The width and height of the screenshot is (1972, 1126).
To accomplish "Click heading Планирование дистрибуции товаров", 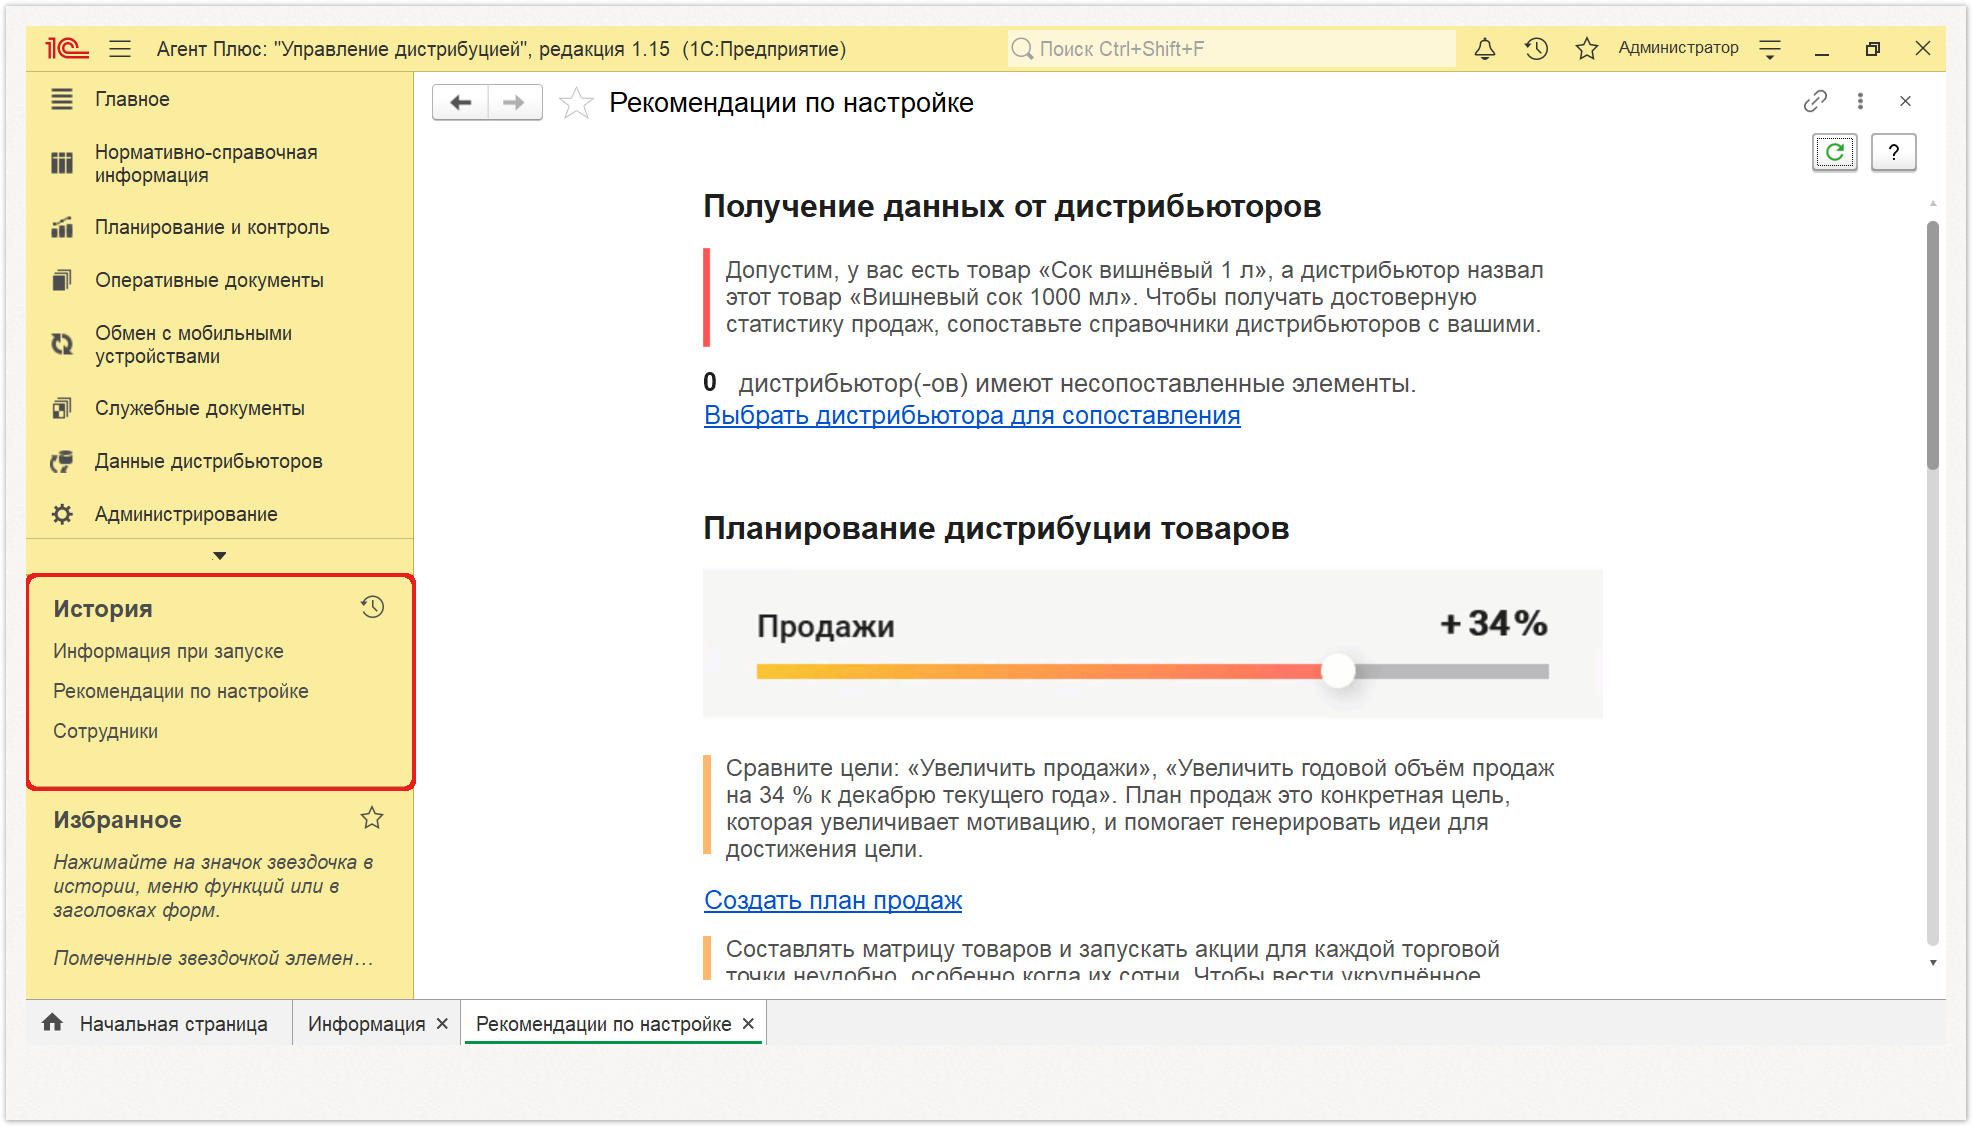I will [x=996, y=528].
